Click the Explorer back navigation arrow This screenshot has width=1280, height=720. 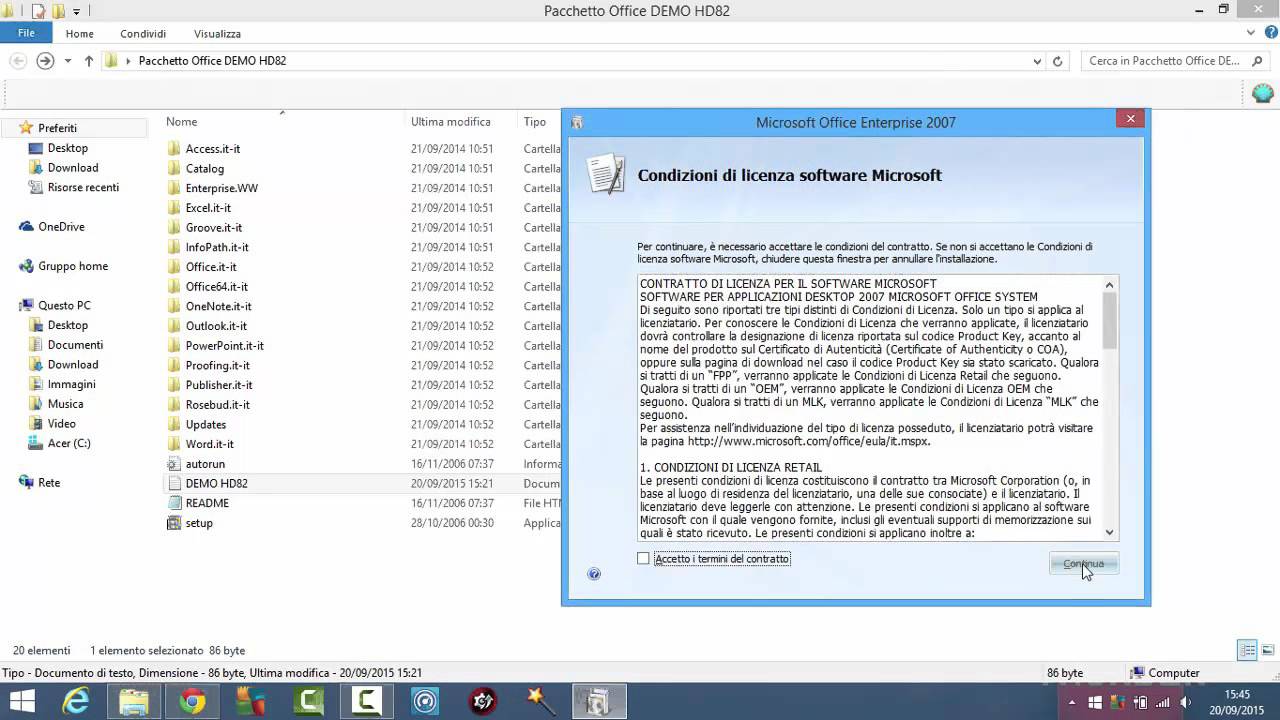point(18,61)
